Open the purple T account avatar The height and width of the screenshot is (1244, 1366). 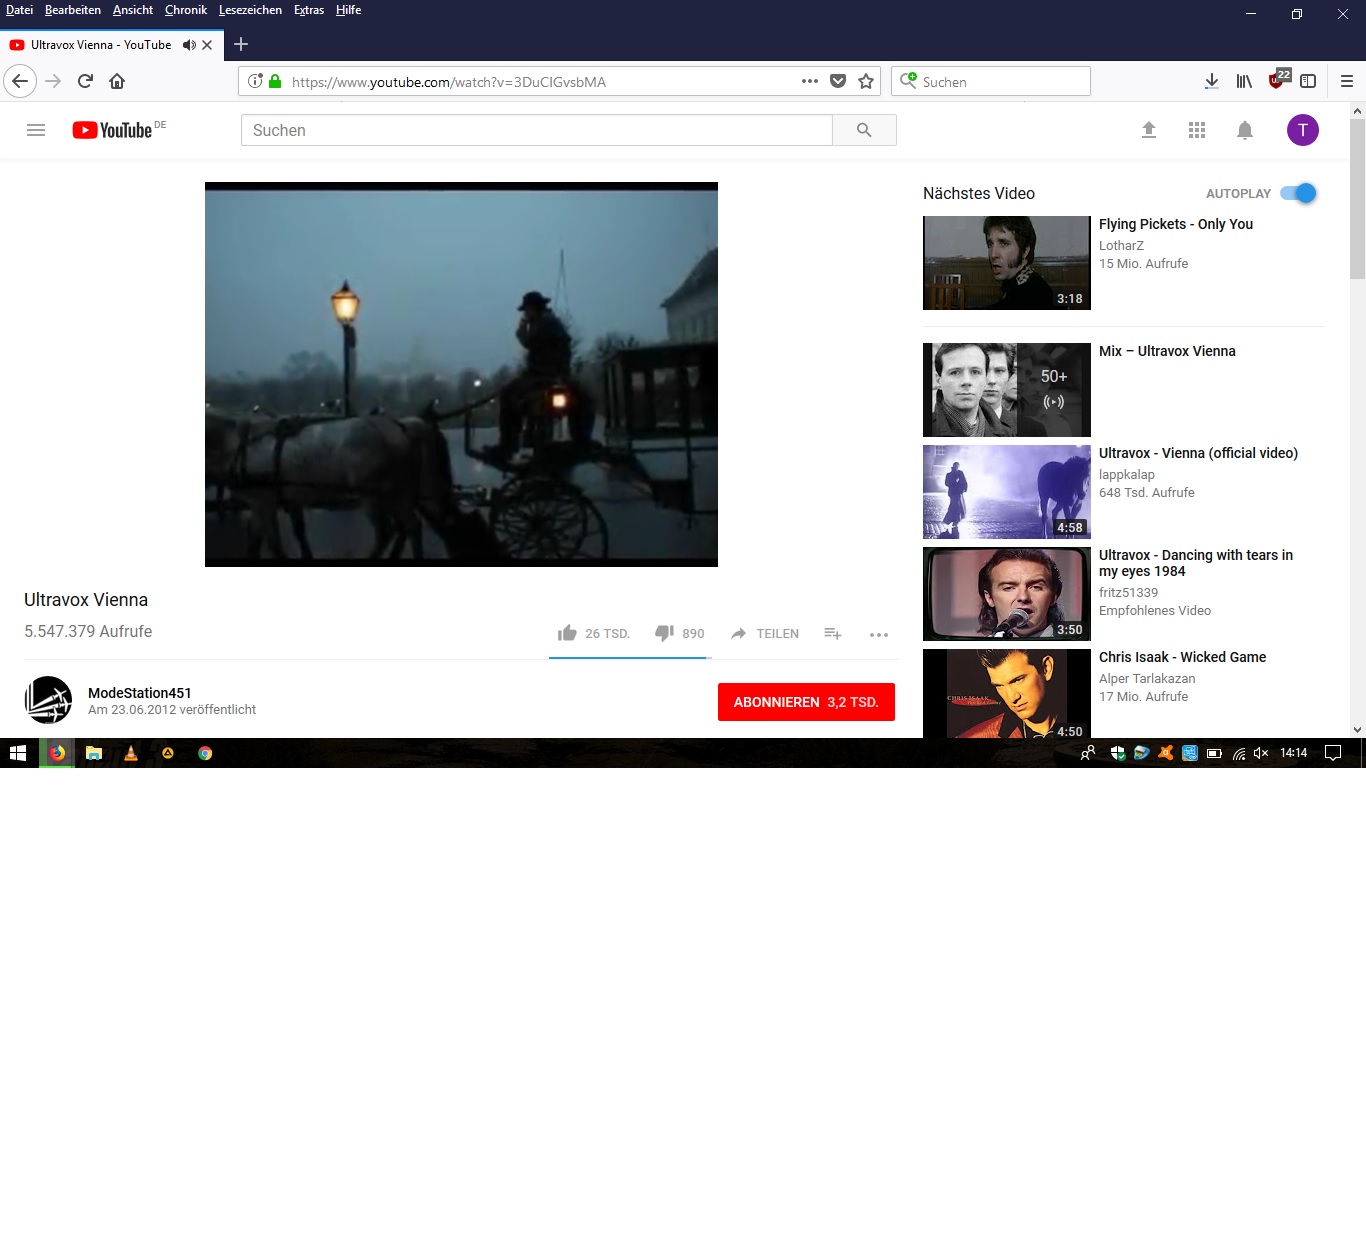[x=1303, y=130]
